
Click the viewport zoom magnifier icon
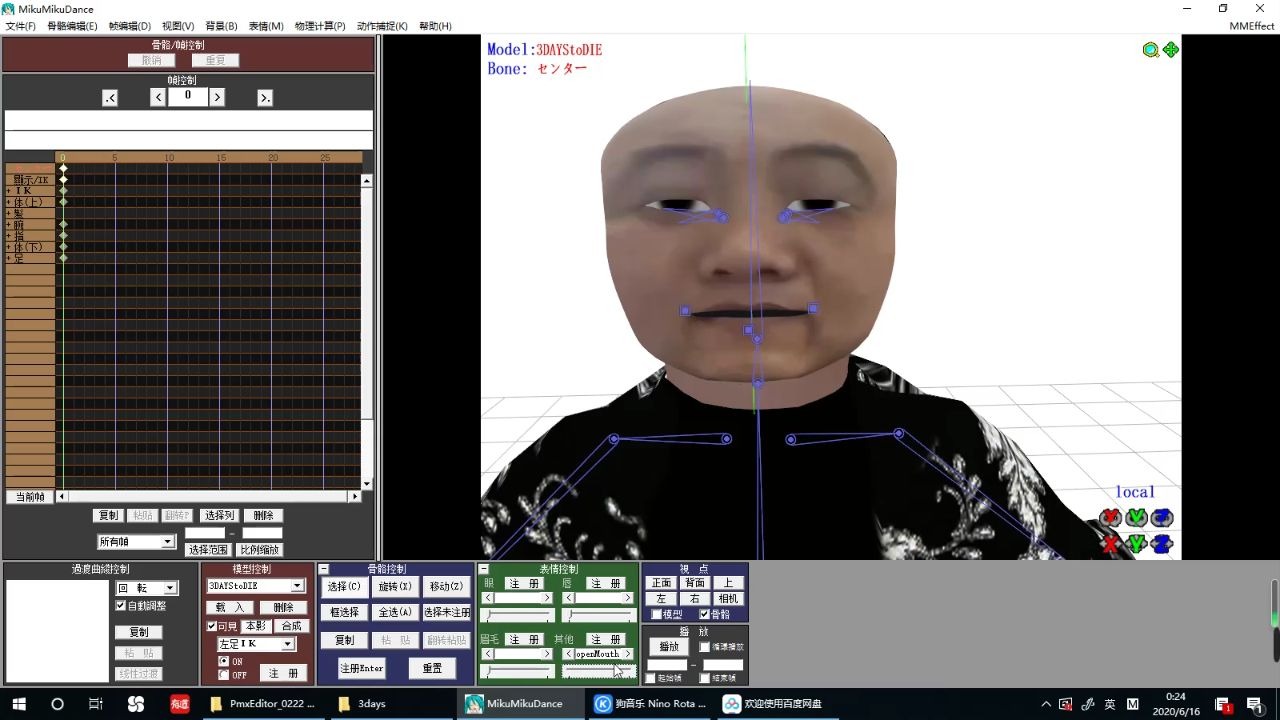pos(1151,50)
